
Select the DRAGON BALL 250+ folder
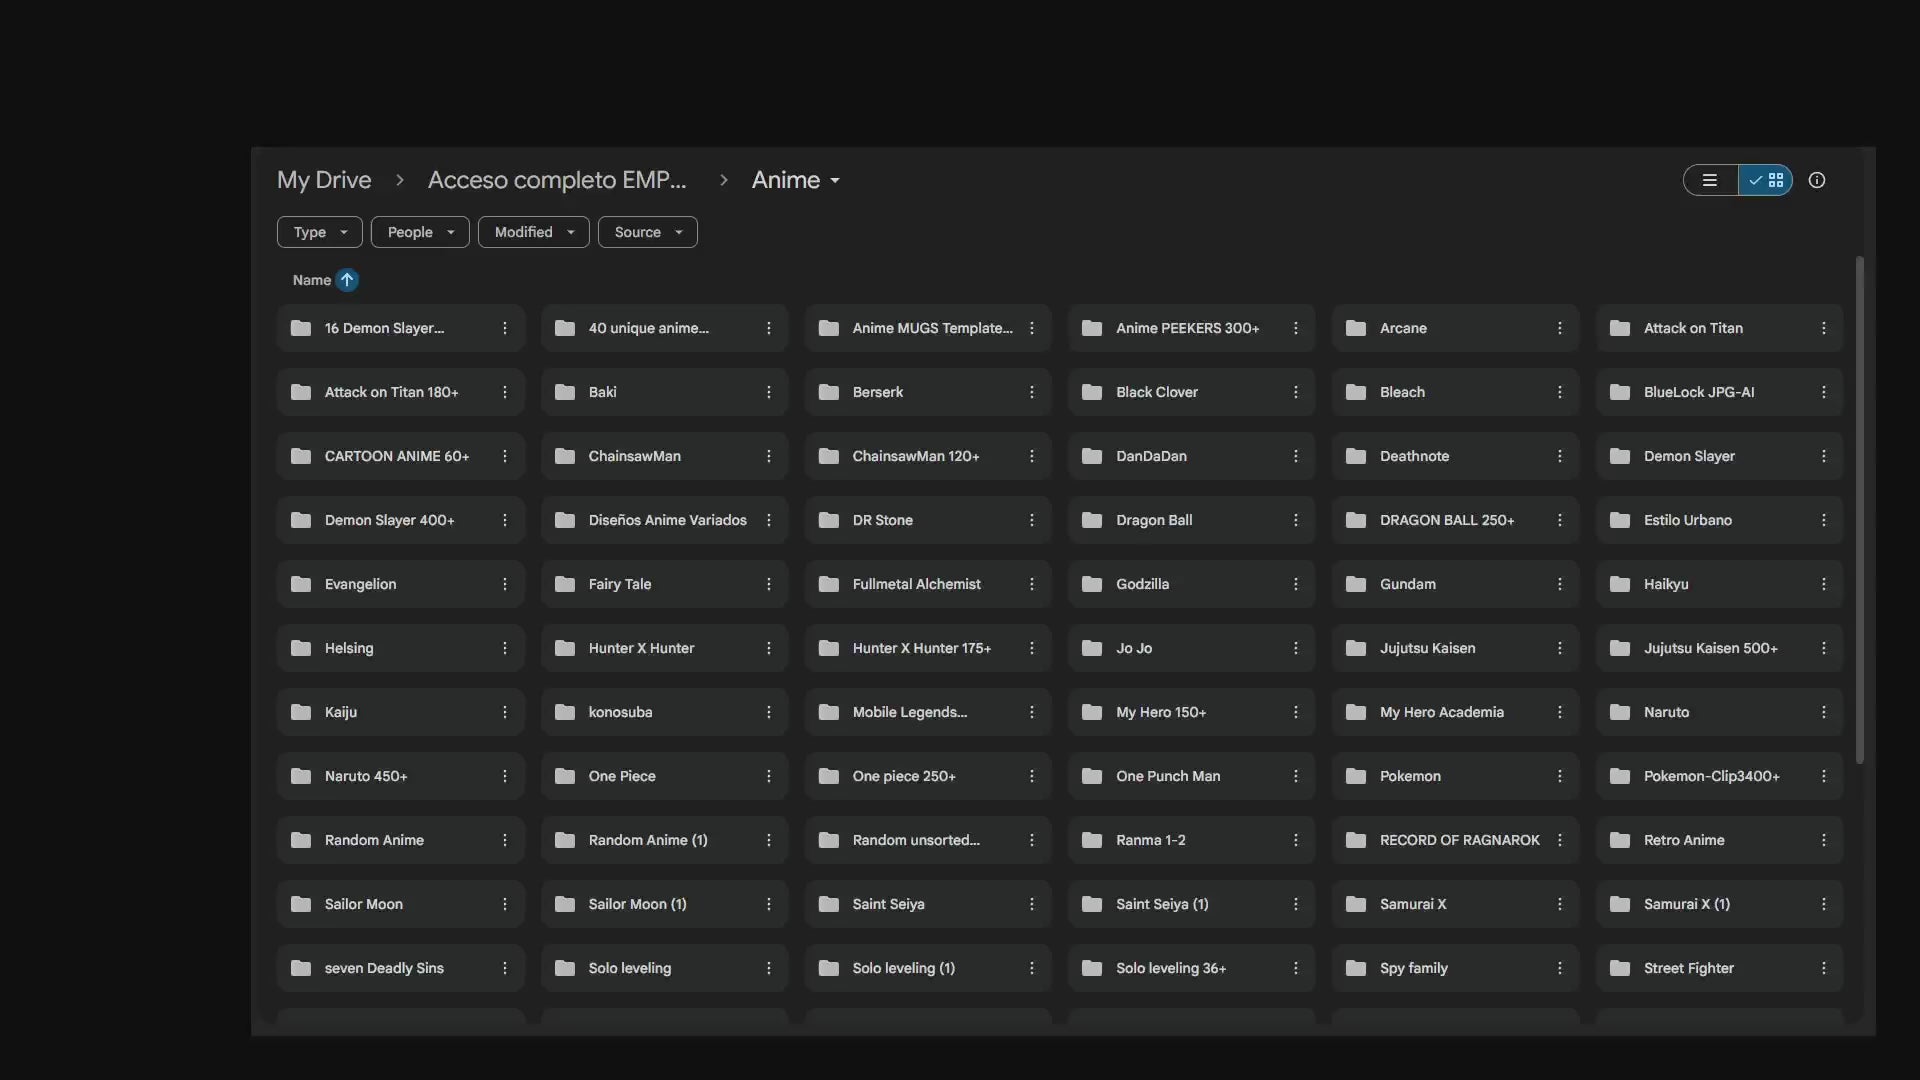coord(1455,520)
